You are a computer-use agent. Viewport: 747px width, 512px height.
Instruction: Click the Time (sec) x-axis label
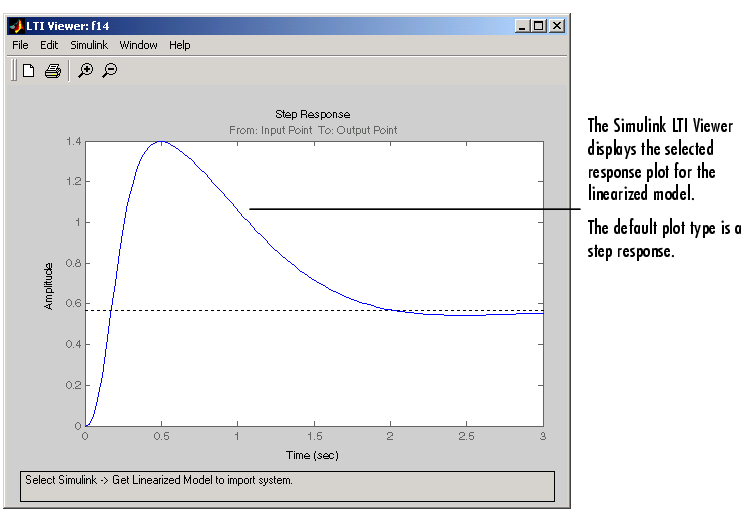coord(312,455)
